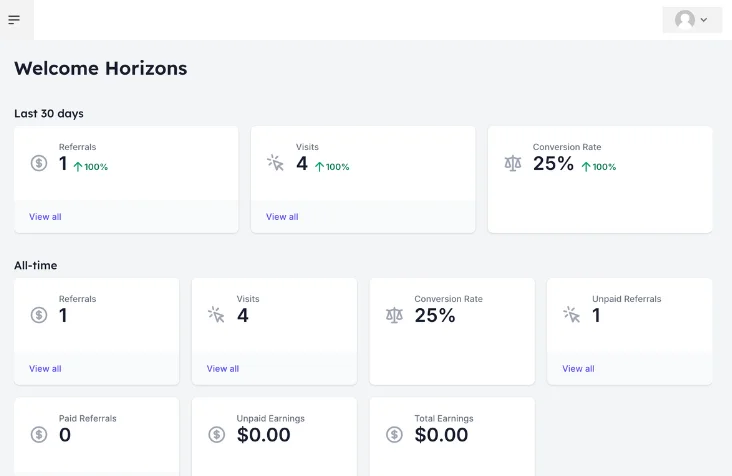This screenshot has height=476, width=732.
Task: View all visits from last 30 days
Action: [282, 217]
